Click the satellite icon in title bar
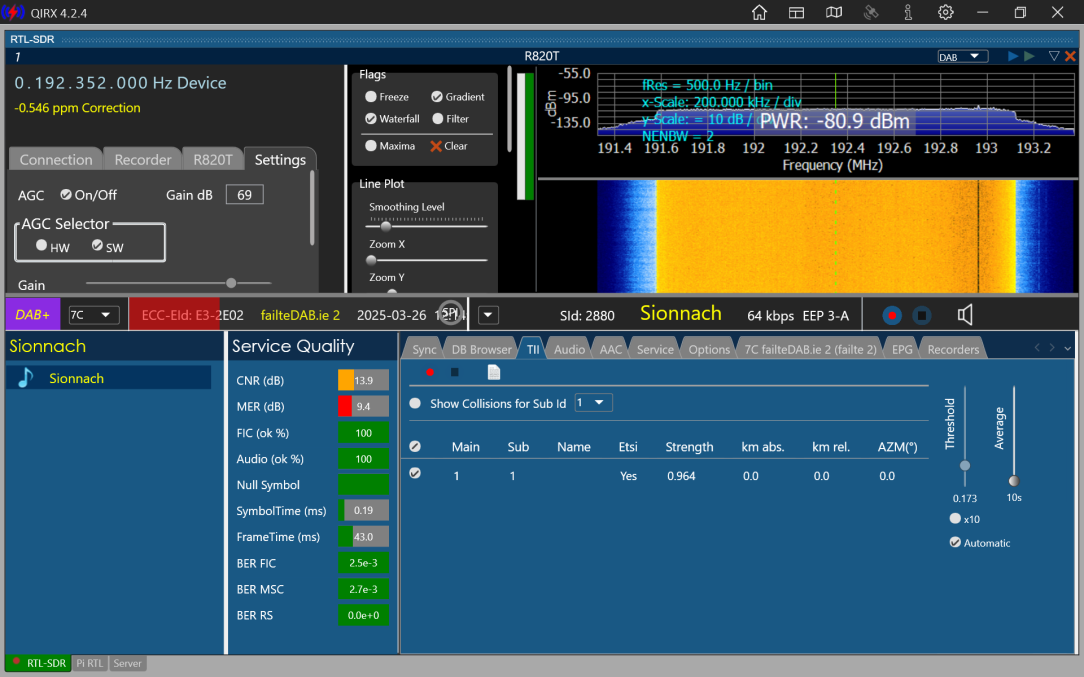The height and width of the screenshot is (677, 1084). pos(871,12)
